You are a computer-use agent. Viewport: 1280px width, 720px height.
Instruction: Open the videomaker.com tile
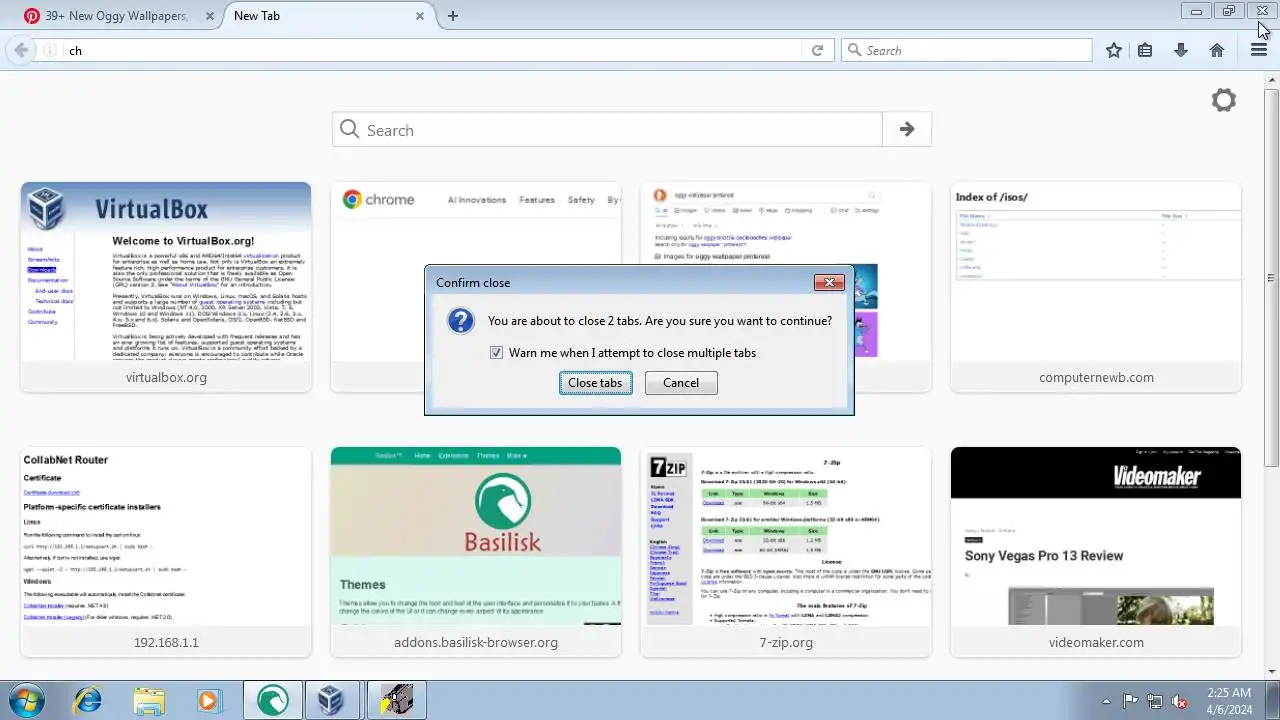point(1096,552)
